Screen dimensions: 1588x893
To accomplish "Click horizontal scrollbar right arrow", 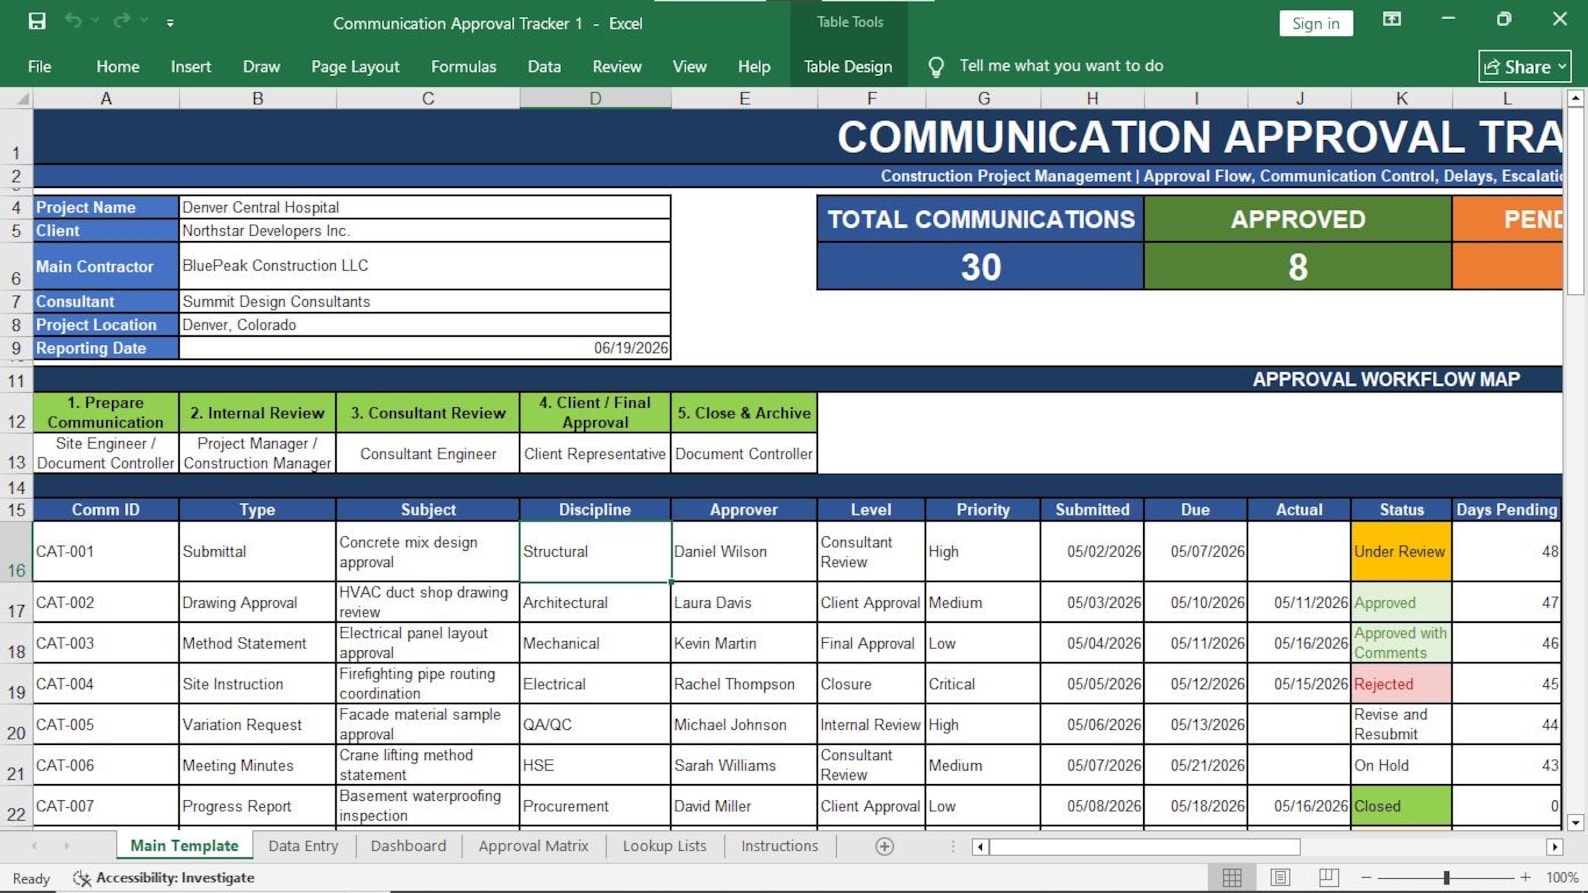I will pyautogui.click(x=1554, y=847).
